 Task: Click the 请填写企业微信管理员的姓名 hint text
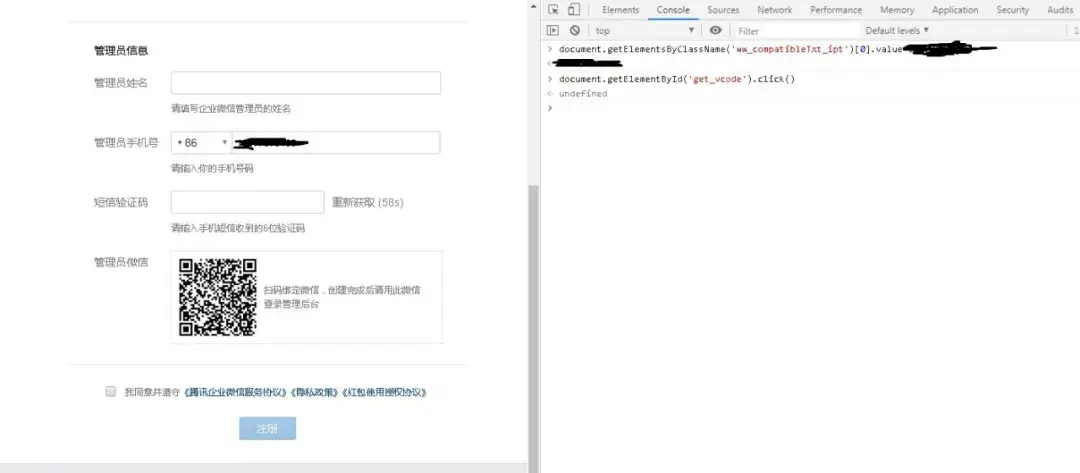tap(231, 109)
